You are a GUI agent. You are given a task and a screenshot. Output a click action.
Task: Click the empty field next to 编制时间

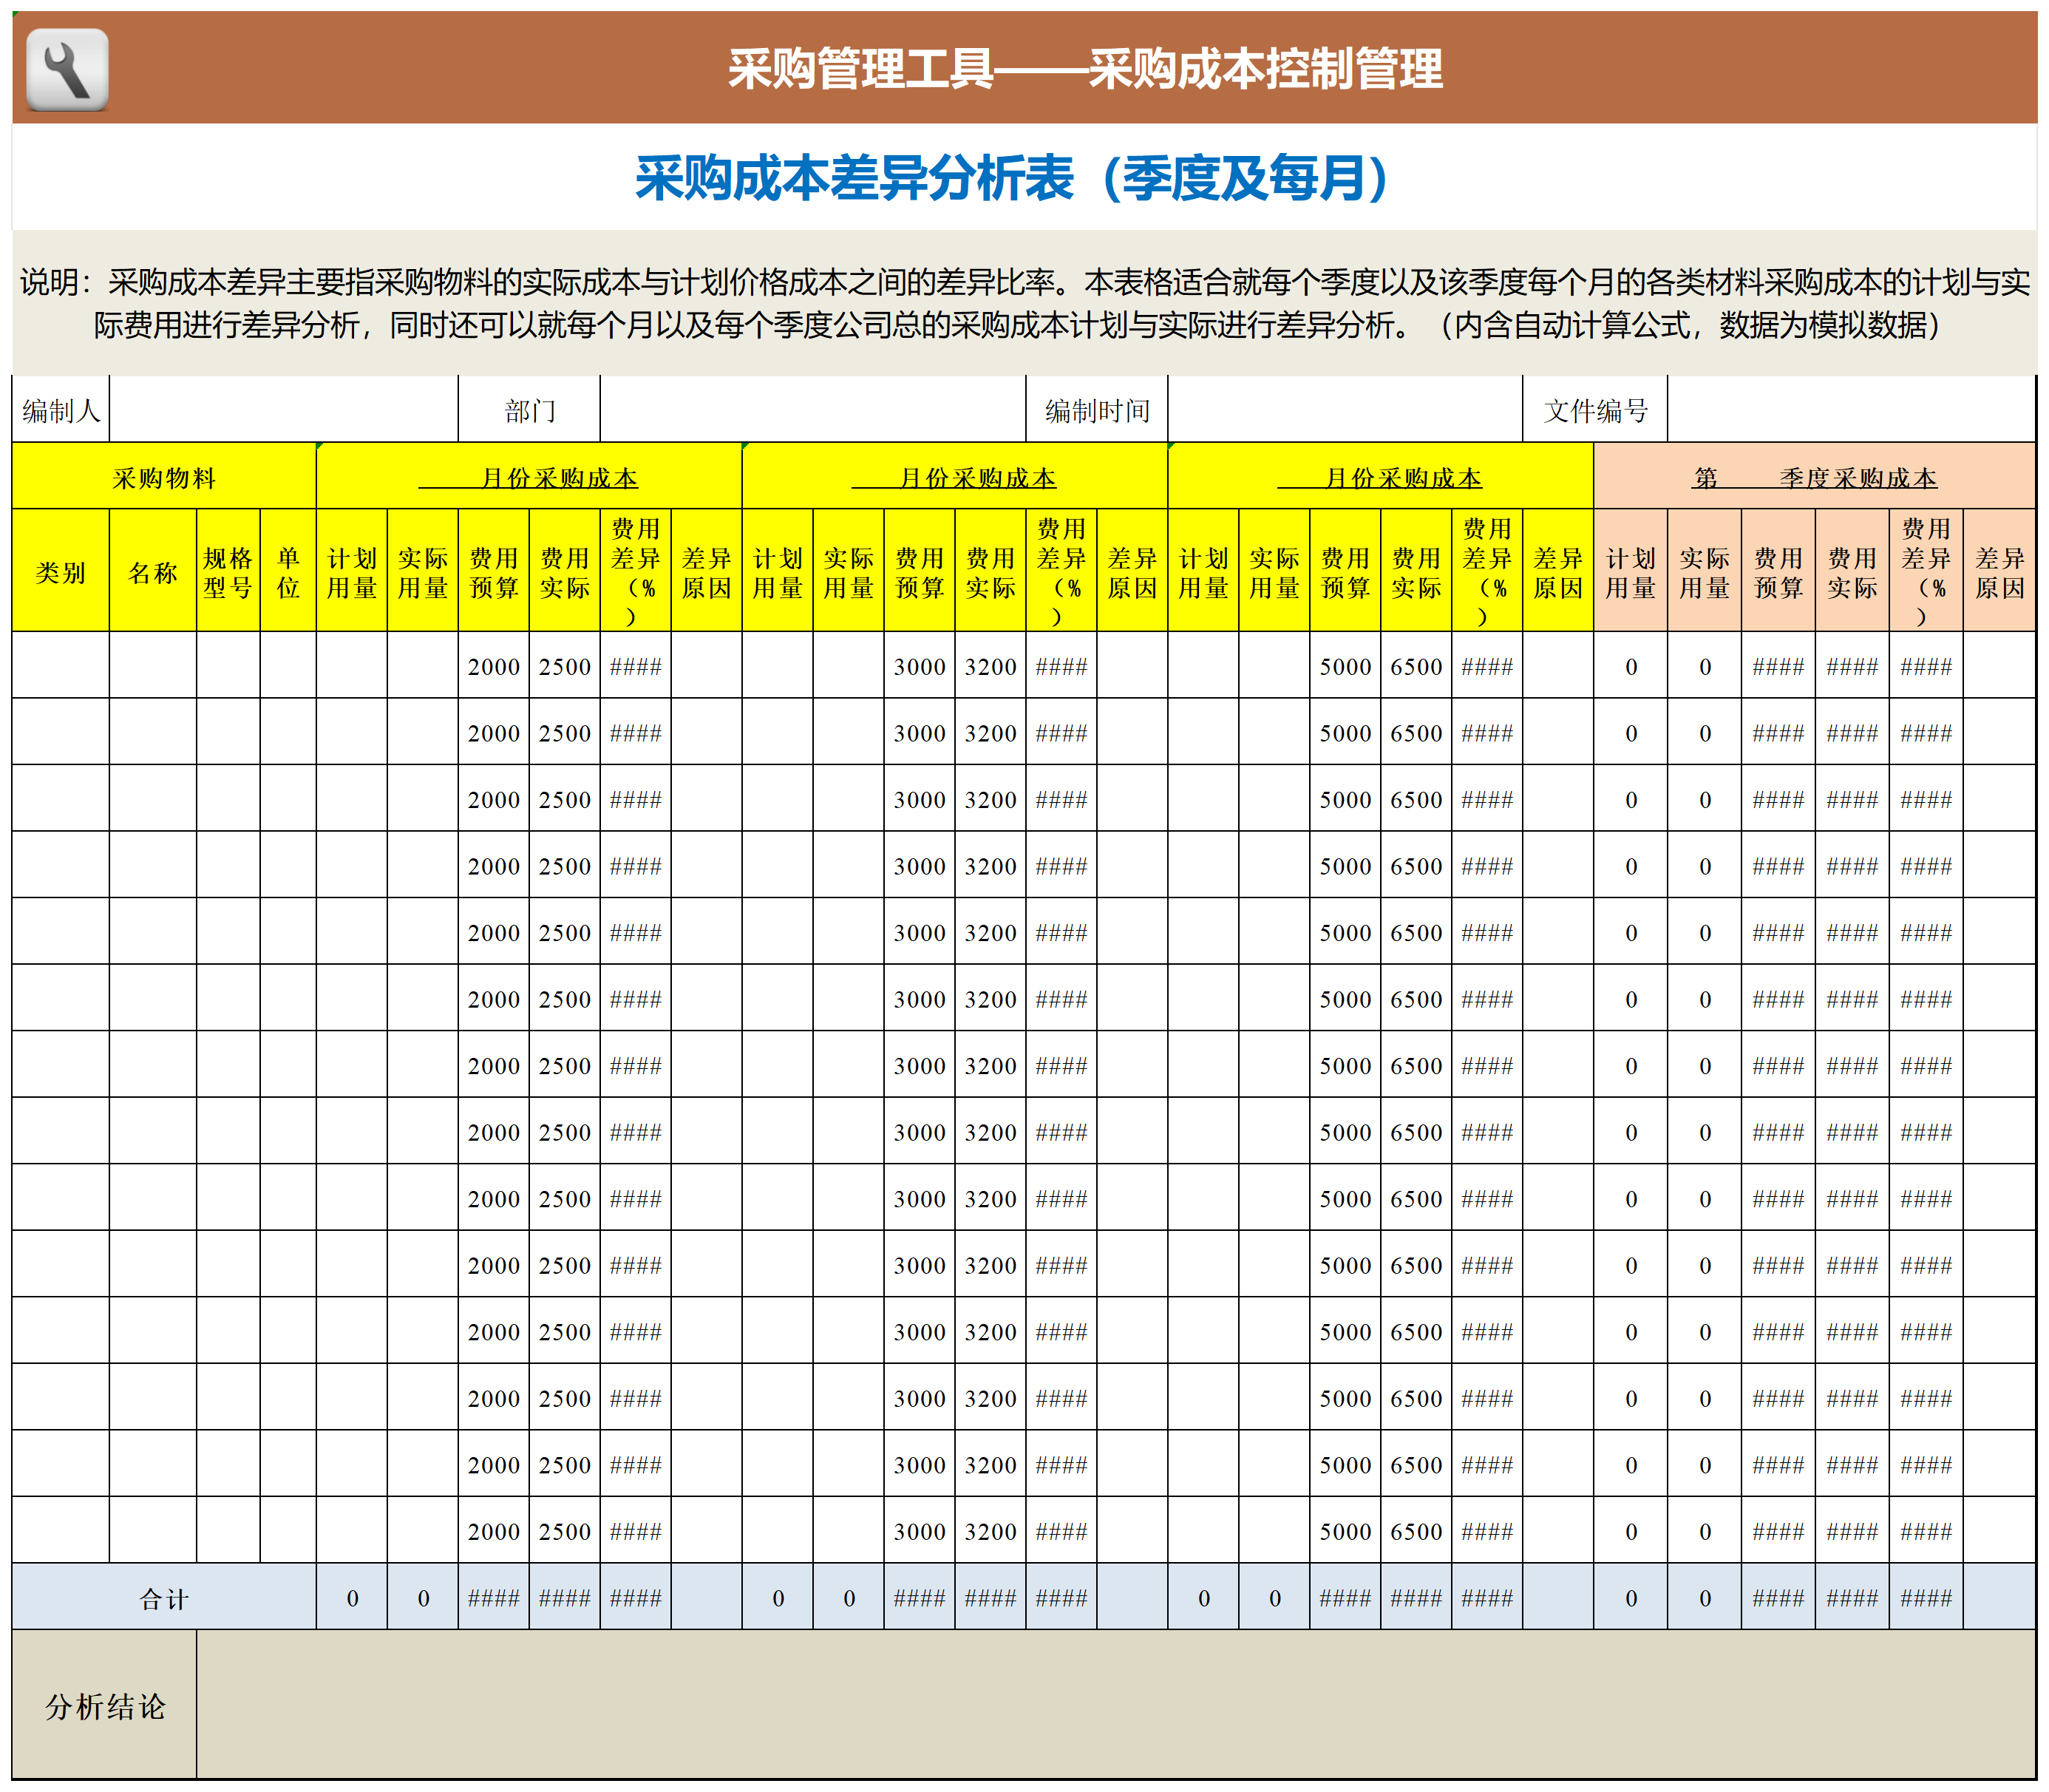pyautogui.click(x=1345, y=410)
